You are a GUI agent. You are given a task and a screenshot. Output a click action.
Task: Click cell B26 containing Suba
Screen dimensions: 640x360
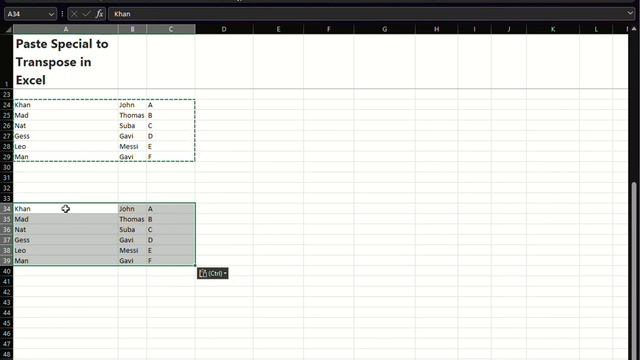pyautogui.click(x=132, y=126)
